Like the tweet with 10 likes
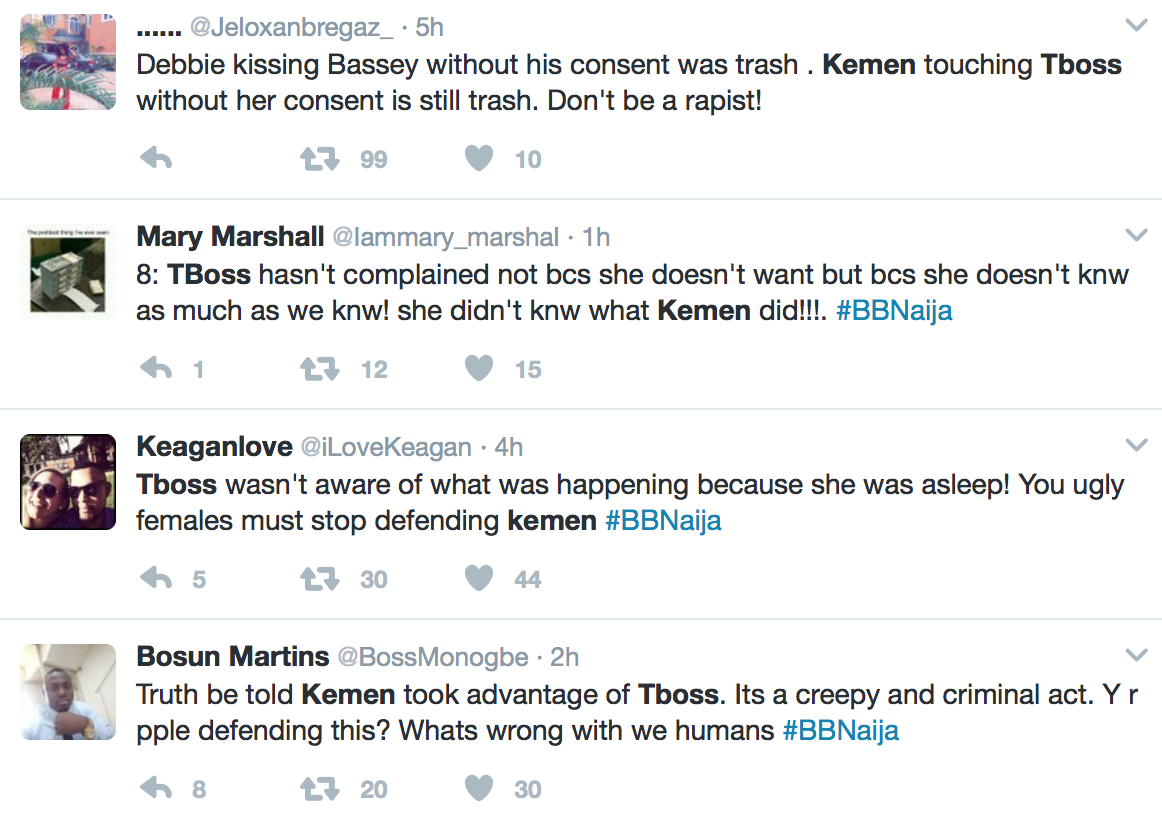The height and width of the screenshot is (824, 1162). pos(480,159)
